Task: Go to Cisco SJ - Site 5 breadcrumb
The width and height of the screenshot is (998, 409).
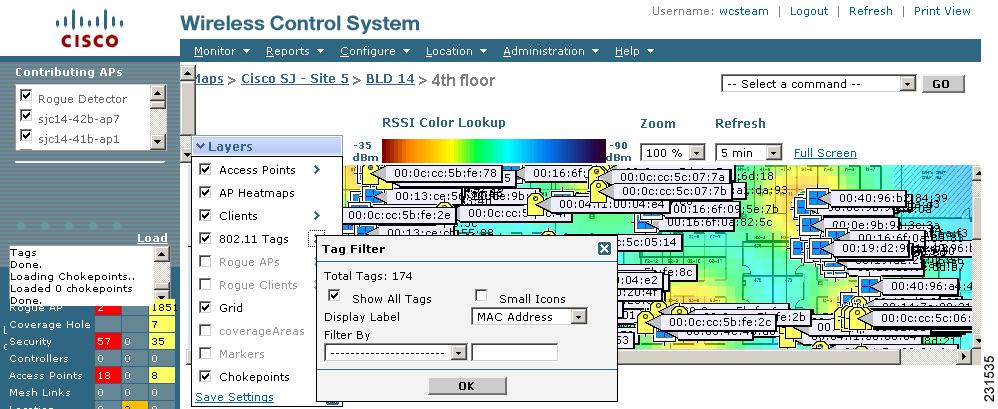Action: pyautogui.click(x=295, y=80)
